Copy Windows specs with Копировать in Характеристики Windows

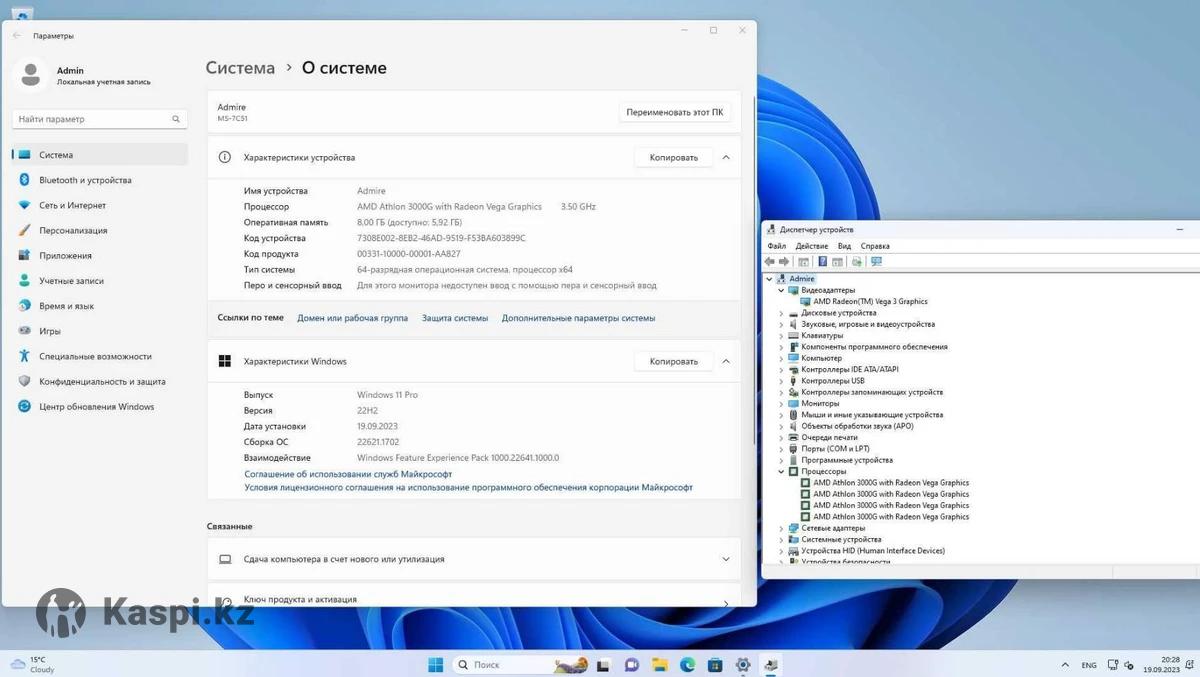click(674, 361)
